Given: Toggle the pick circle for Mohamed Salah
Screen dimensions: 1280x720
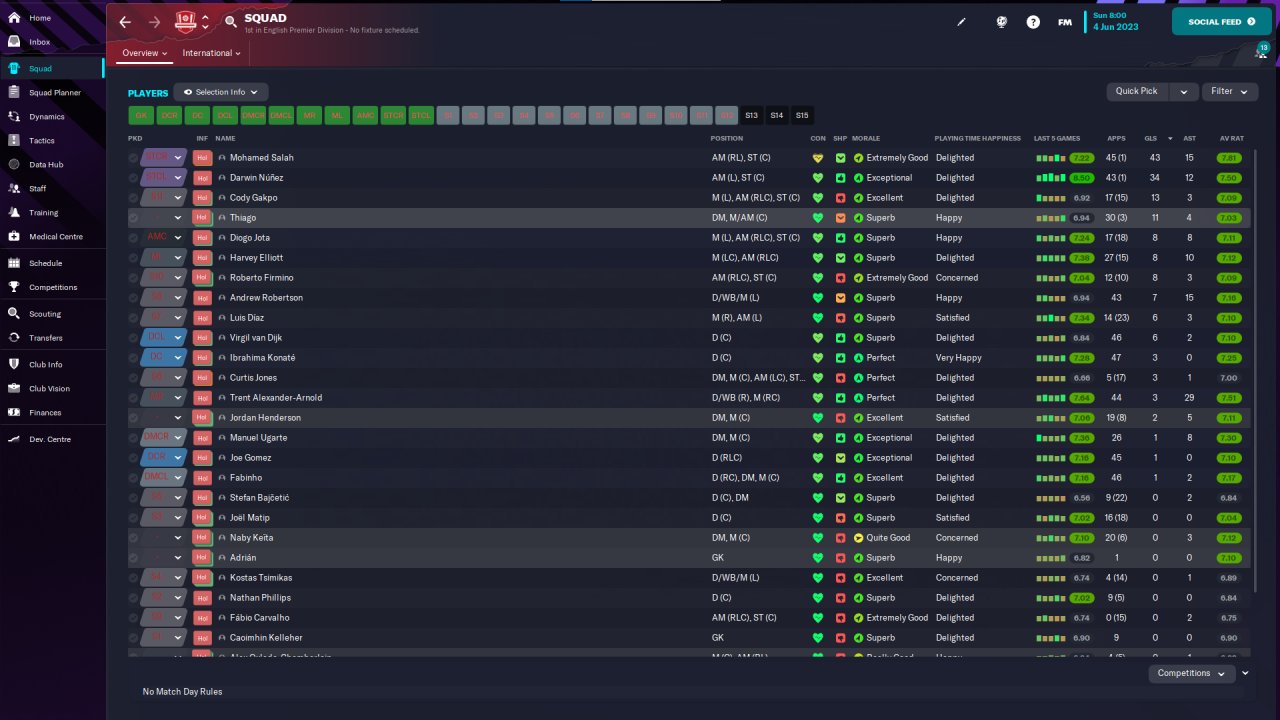Looking at the screenshot, I should pyautogui.click(x=134, y=158).
